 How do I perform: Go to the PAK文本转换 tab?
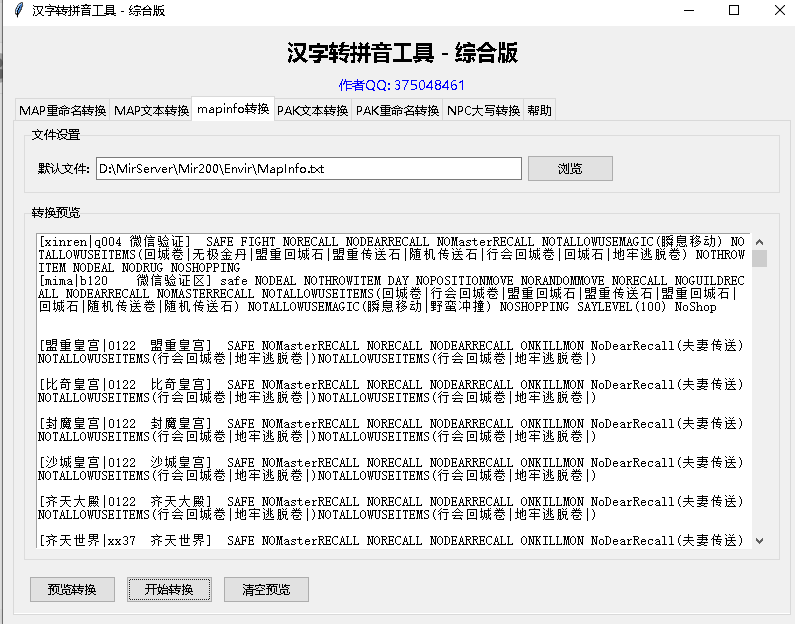(x=312, y=110)
